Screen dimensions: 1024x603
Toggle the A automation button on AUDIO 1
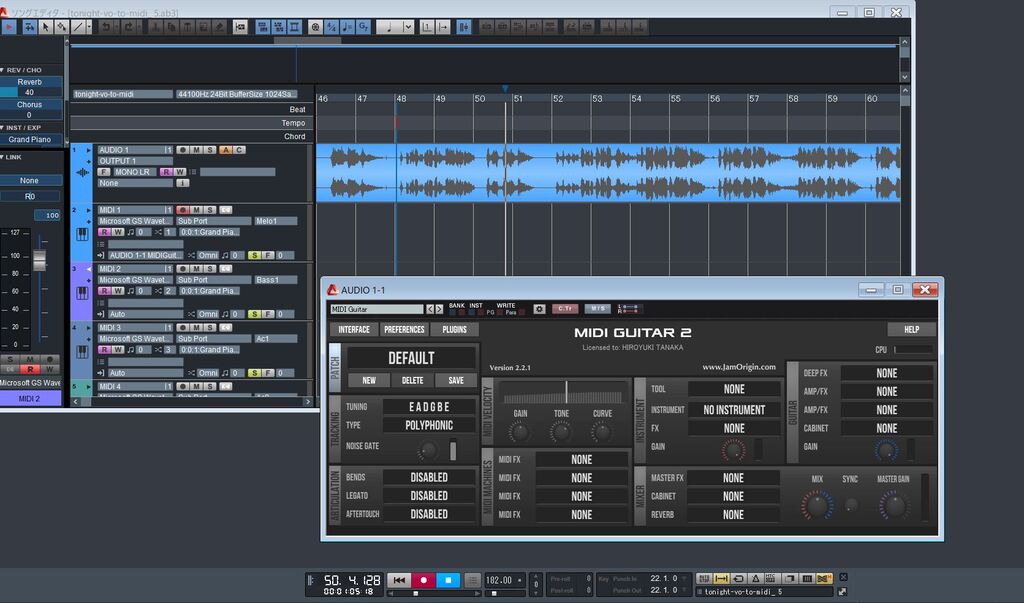(x=225, y=150)
